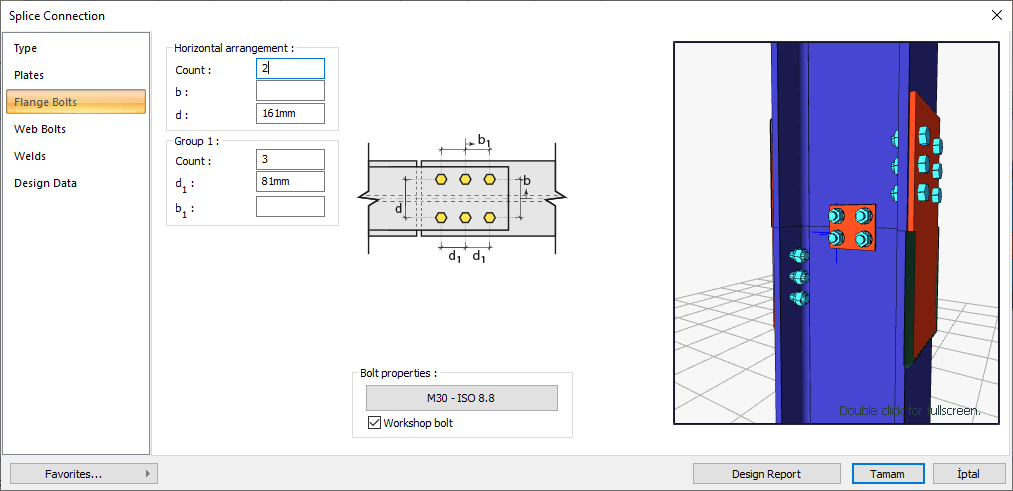Click the horizontal arrangement Count field
Image resolution: width=1013 pixels, height=491 pixels.
click(290, 69)
